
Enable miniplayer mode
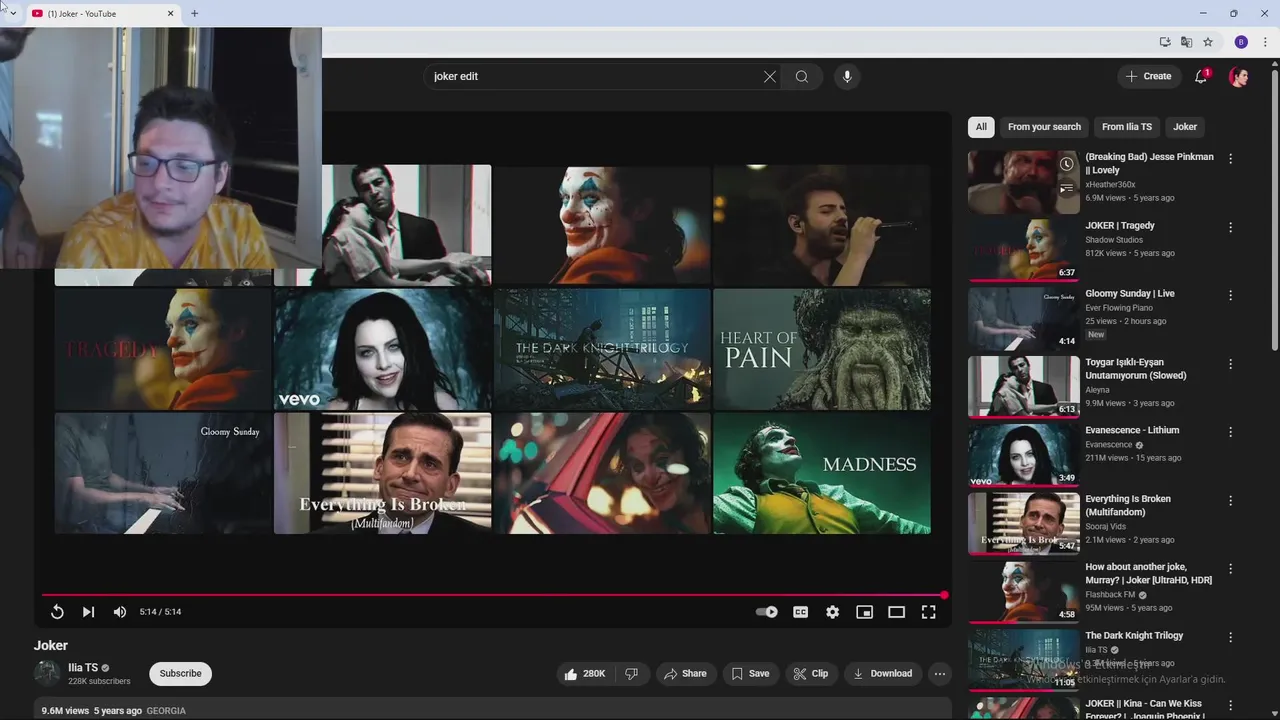point(865,612)
